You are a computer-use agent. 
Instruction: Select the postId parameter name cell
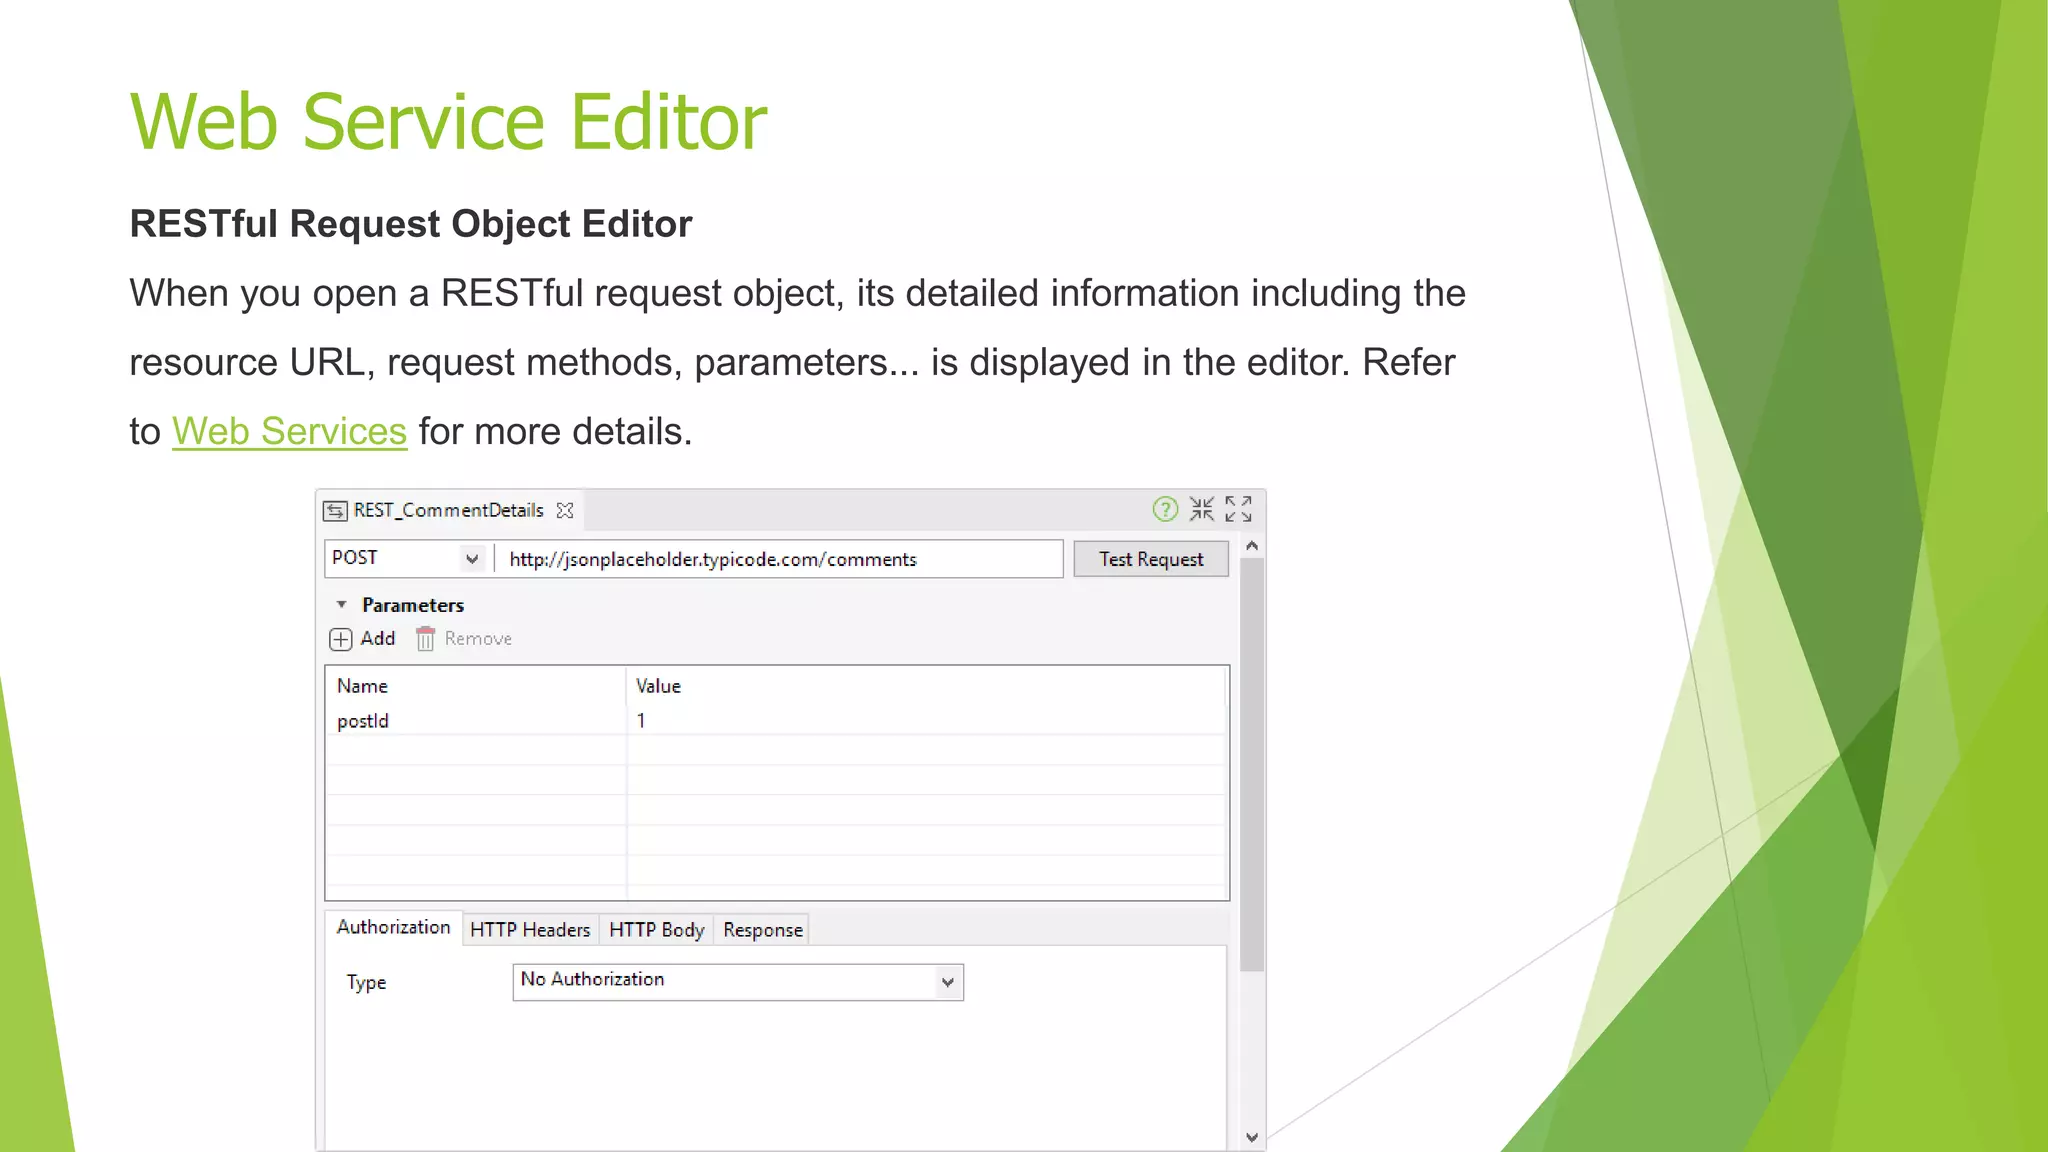pyautogui.click(x=476, y=721)
